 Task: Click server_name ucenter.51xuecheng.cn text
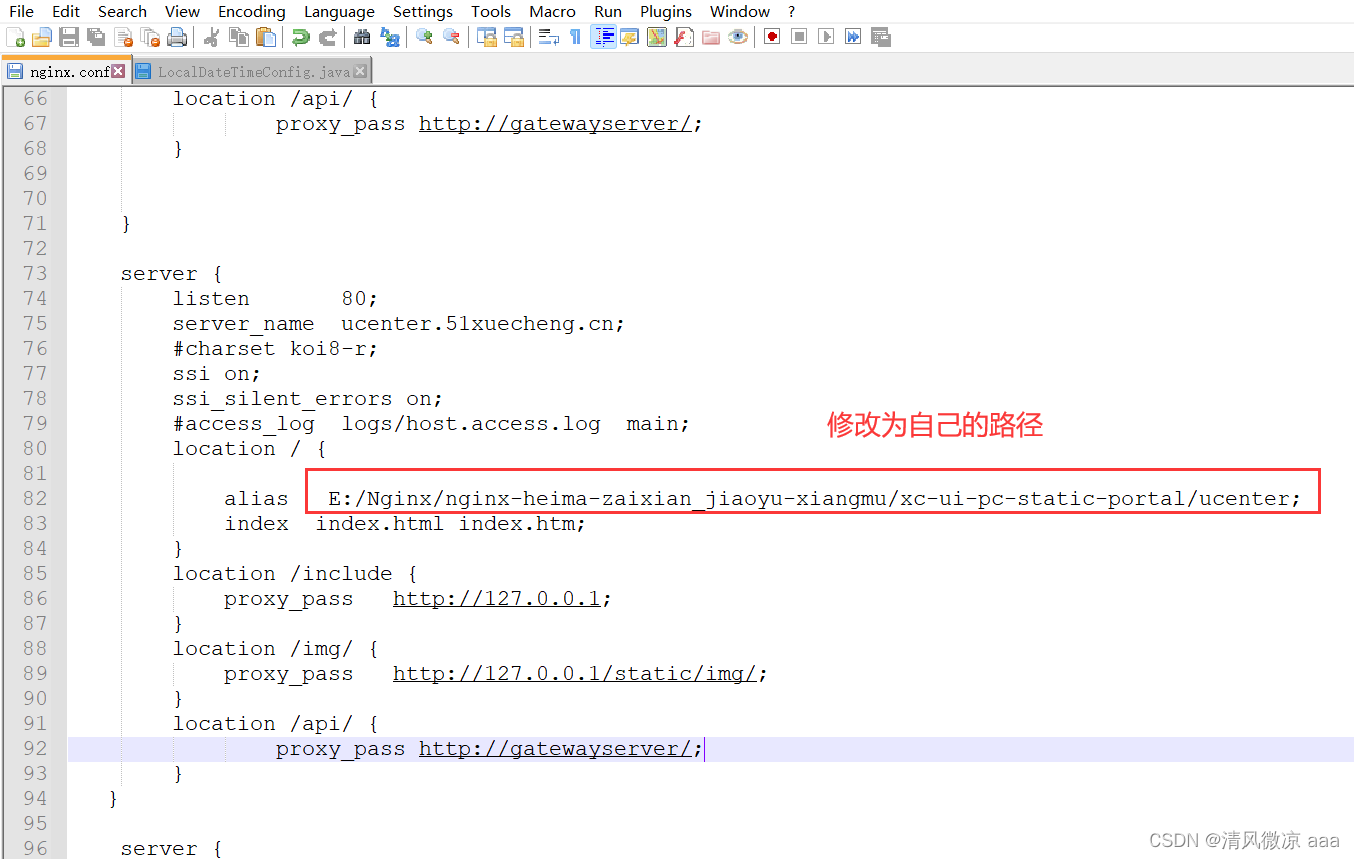(x=399, y=324)
